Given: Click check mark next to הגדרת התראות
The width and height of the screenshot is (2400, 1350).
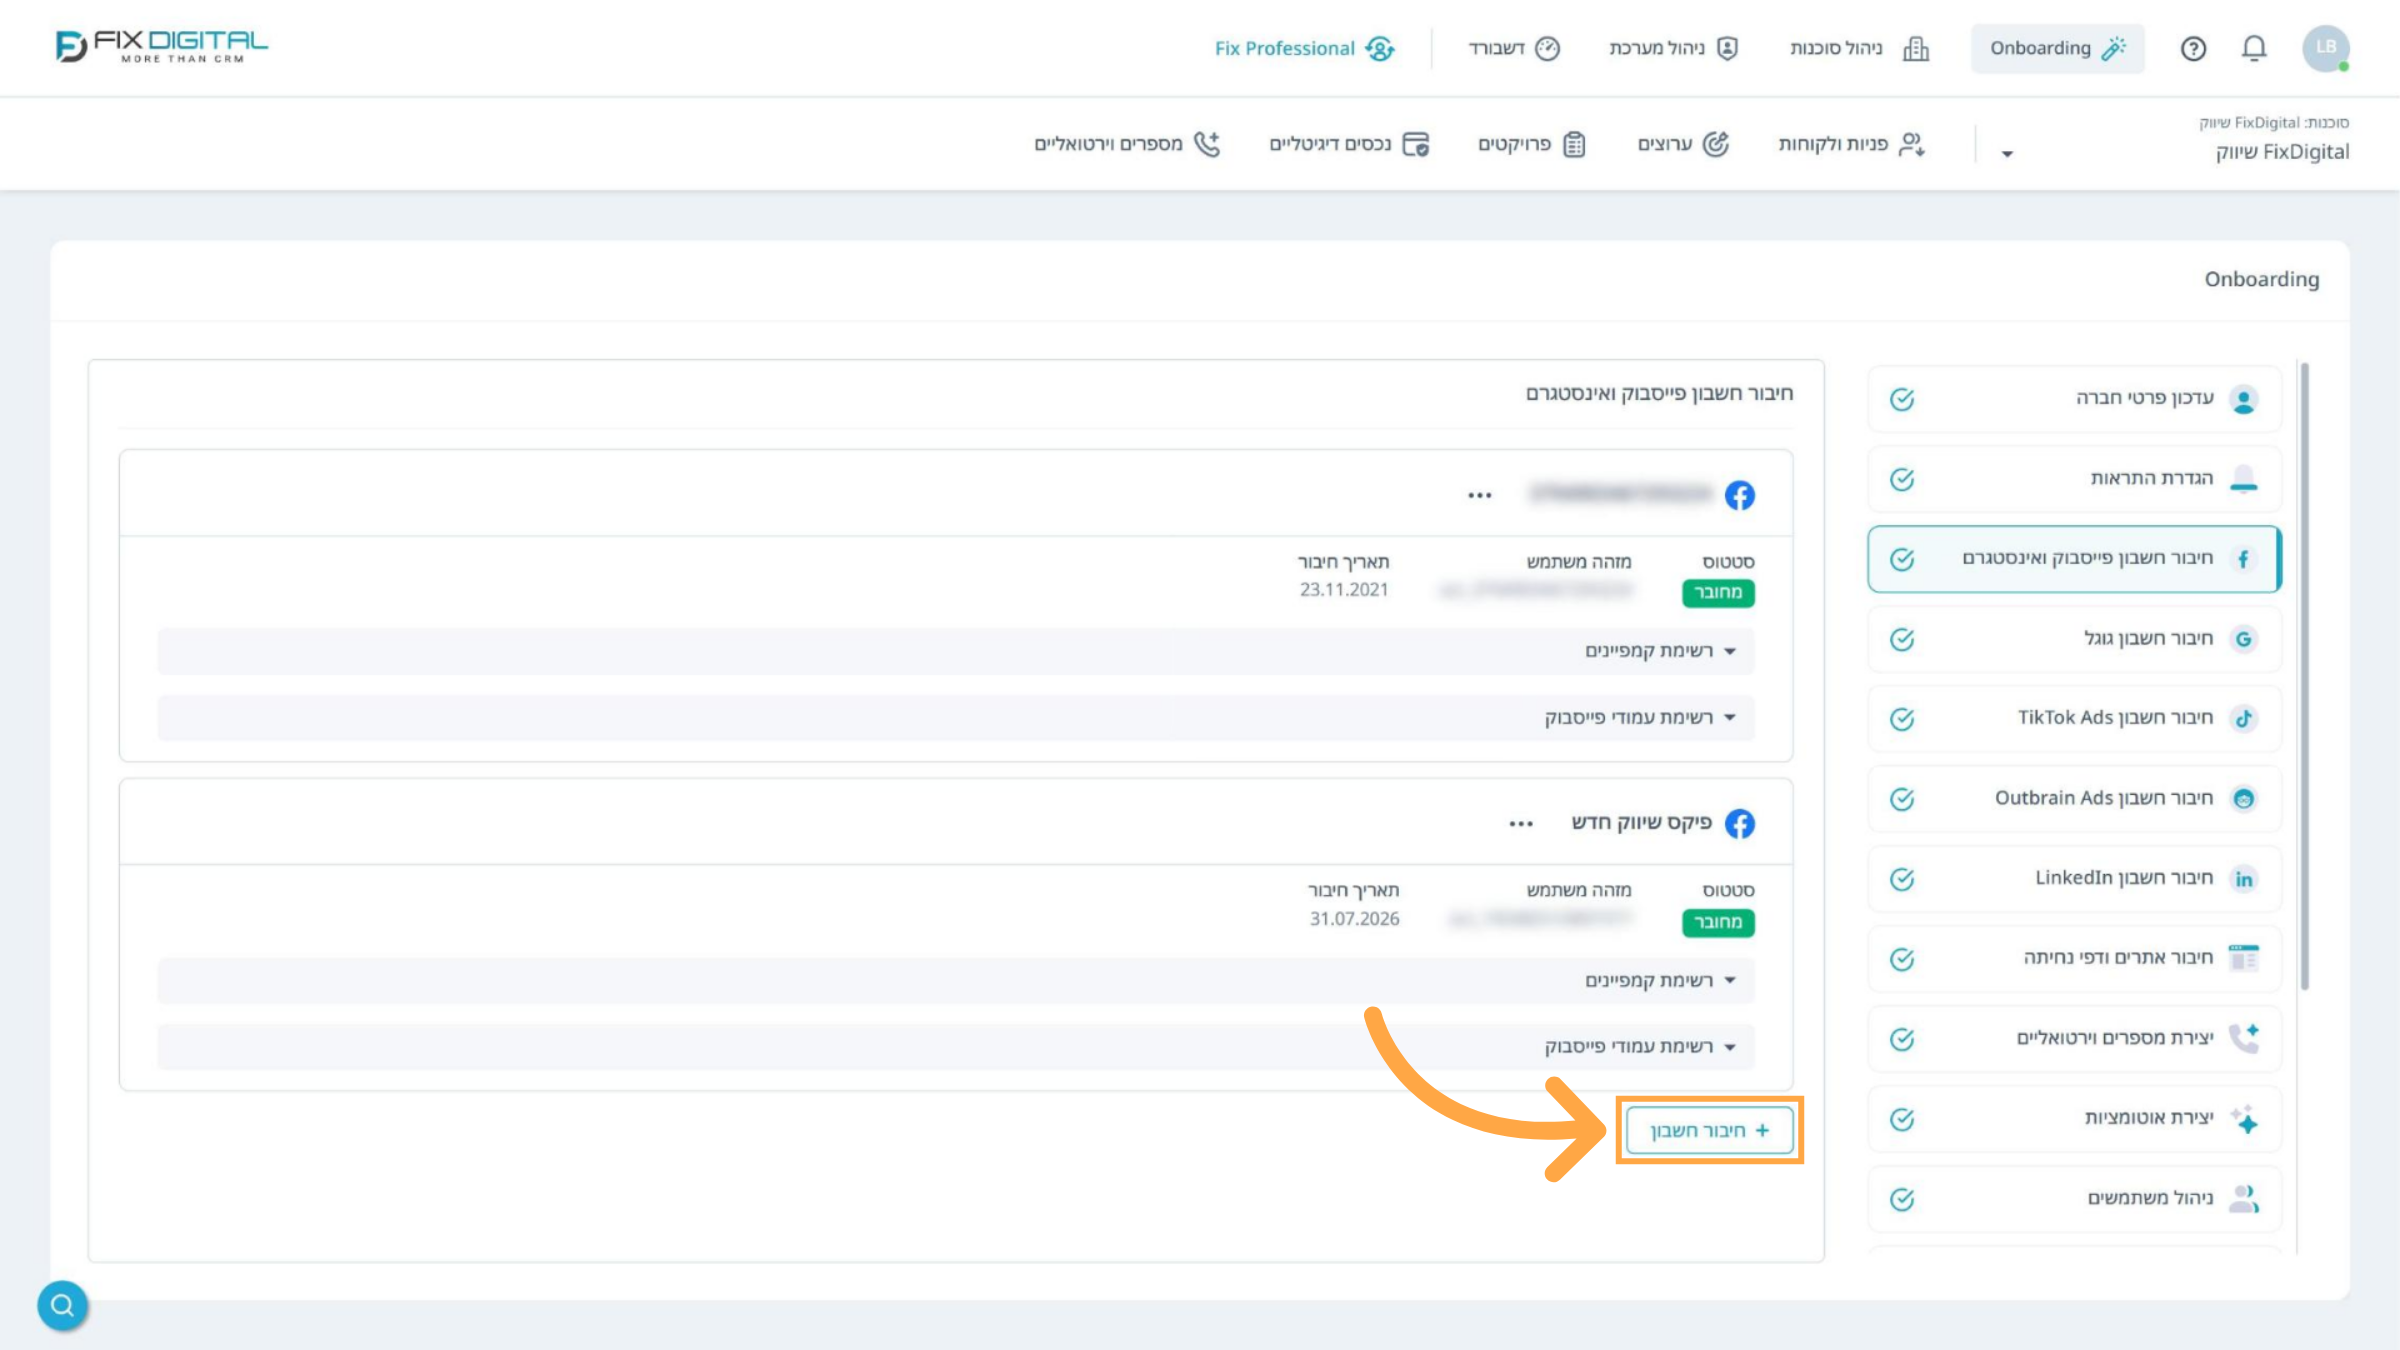Looking at the screenshot, I should pos(1902,479).
